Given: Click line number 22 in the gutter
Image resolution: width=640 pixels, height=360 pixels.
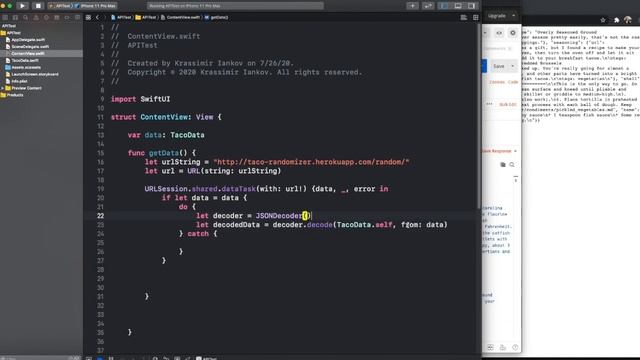Looking at the screenshot, I should (x=100, y=216).
